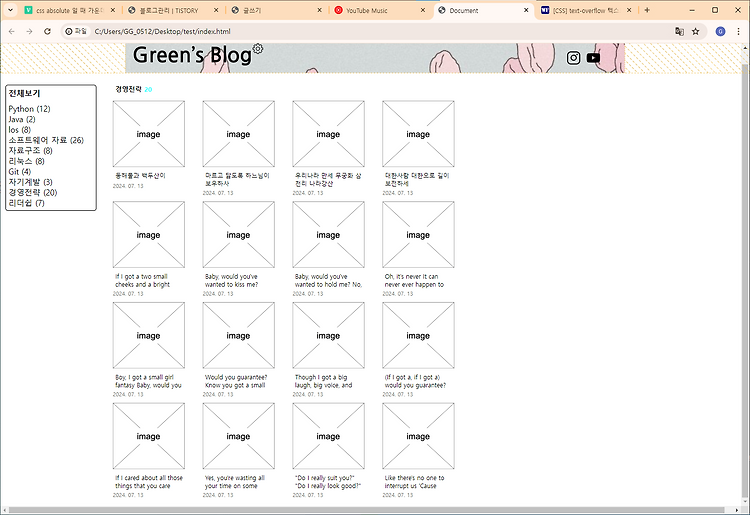Viewport: 750px width, 515px height.
Task: Open the profile avatar in Chrome toolbar
Action: 720,31
